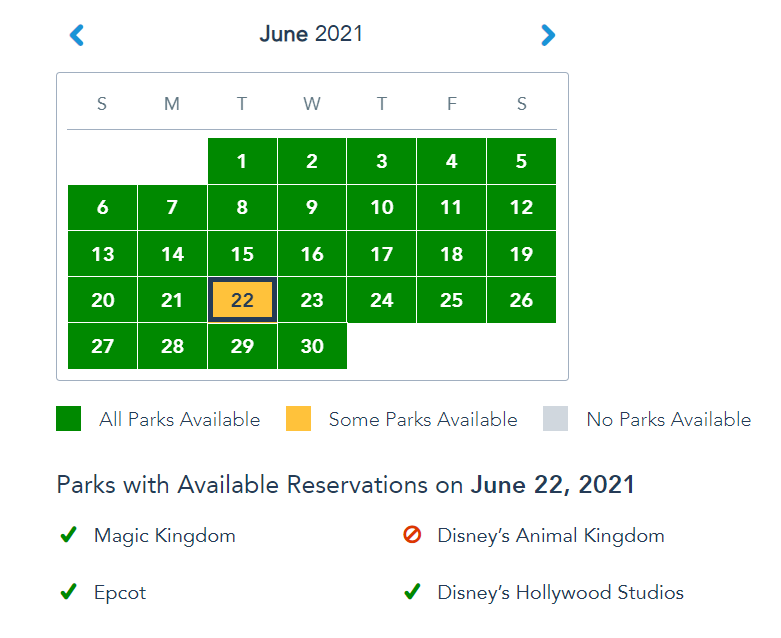Viewport: 781px width, 638px height.
Task: Click the June 2021 month heading
Action: (x=311, y=34)
